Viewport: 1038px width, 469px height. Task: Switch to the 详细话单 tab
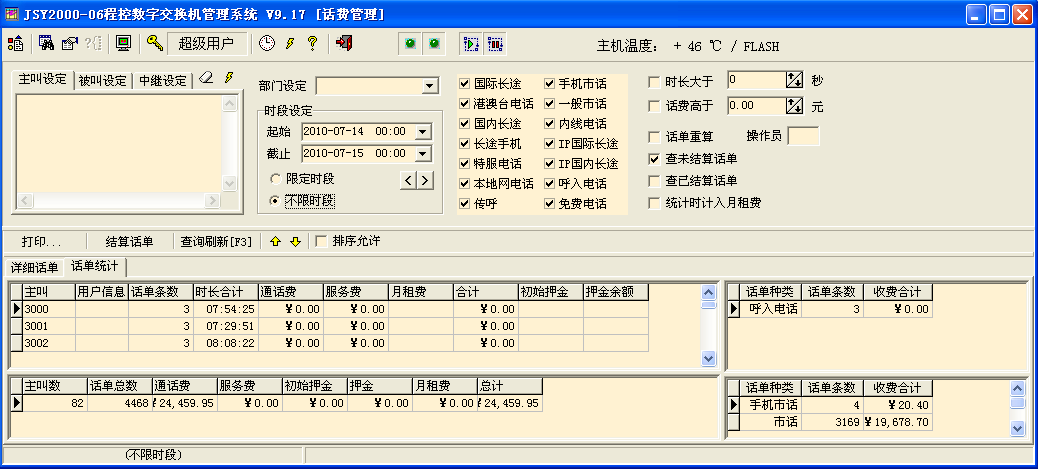tap(35, 267)
